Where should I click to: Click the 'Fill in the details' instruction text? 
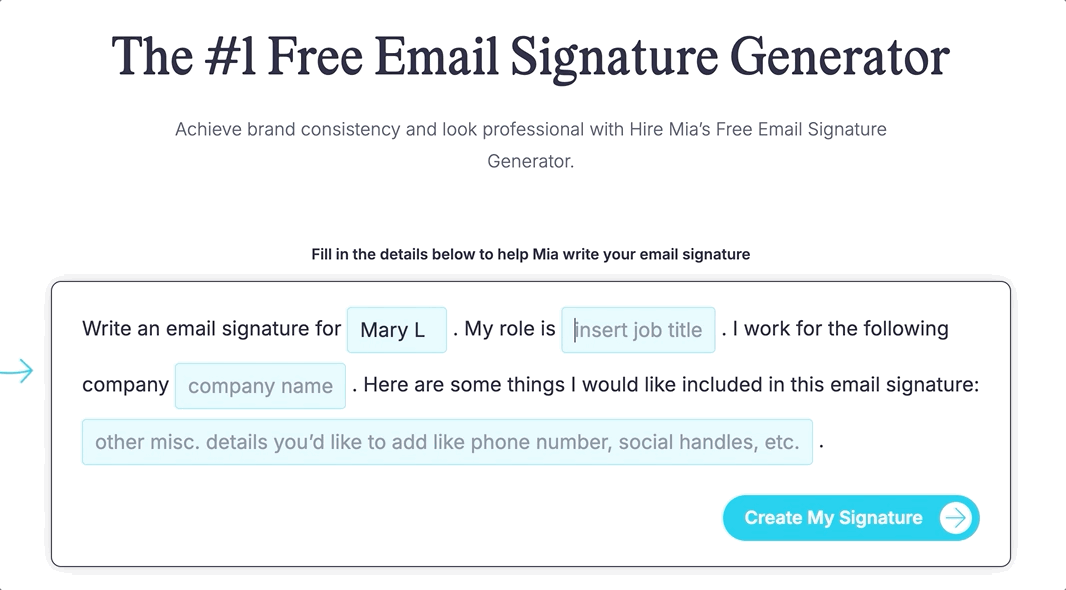click(530, 254)
